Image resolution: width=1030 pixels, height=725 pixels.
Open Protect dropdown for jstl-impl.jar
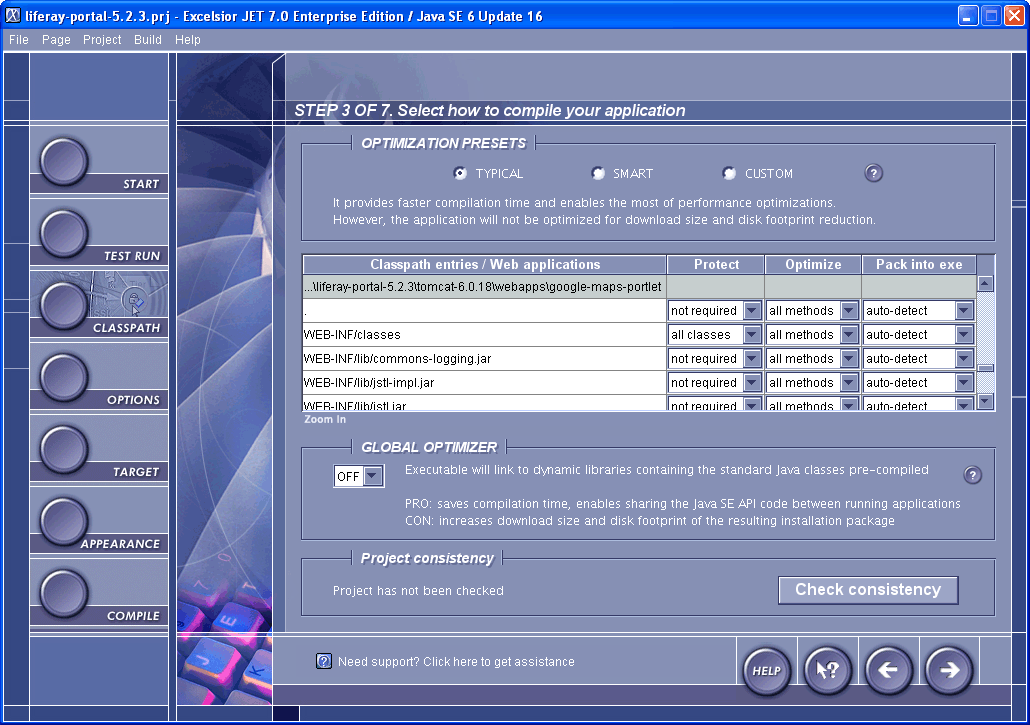click(752, 383)
